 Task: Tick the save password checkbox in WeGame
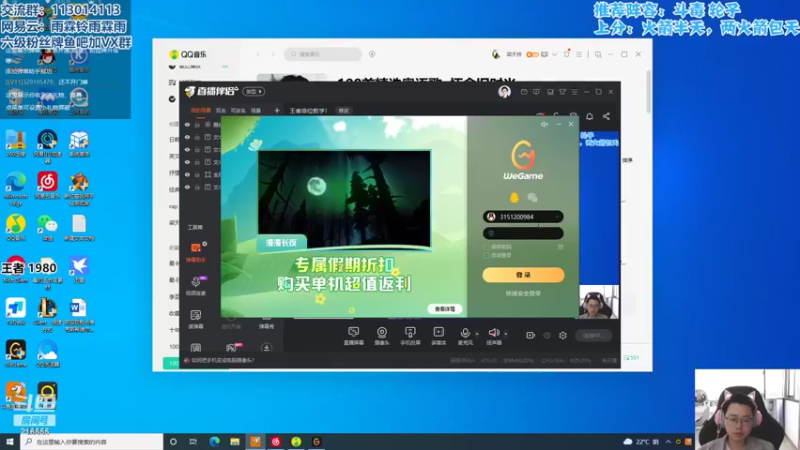point(486,246)
